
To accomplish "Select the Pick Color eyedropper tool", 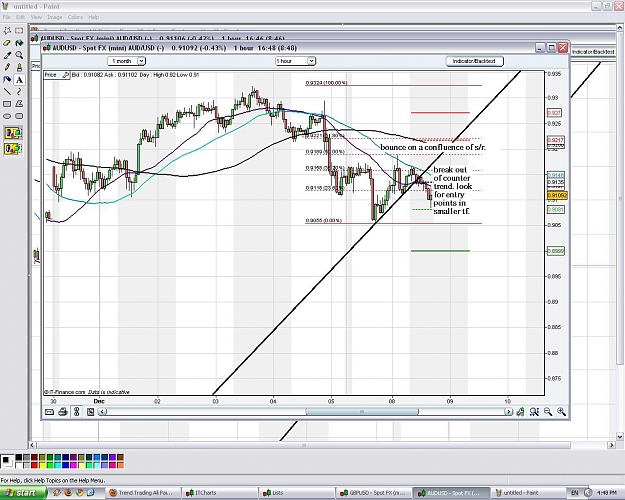I will point(7,55).
